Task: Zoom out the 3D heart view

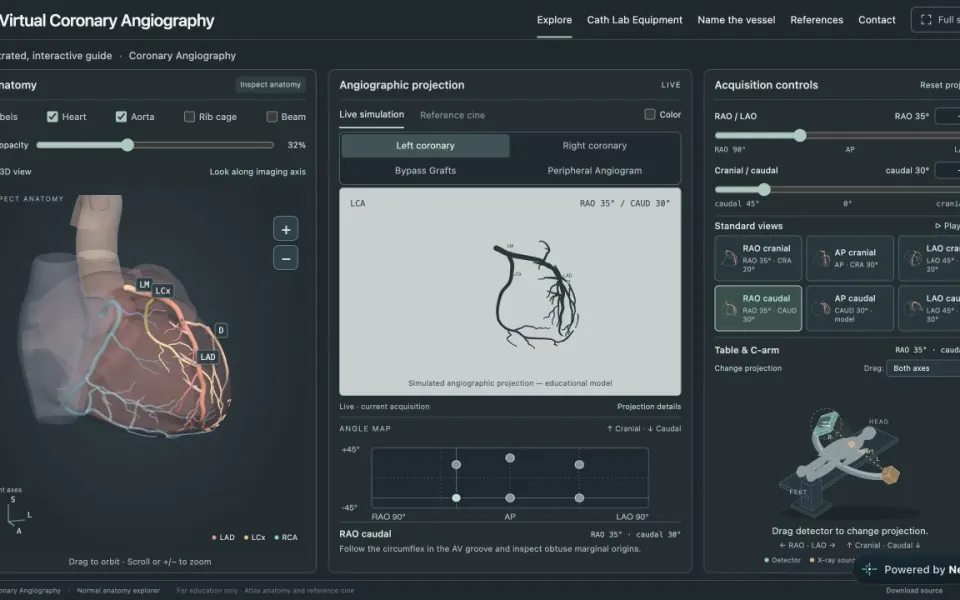Action: 285,258
